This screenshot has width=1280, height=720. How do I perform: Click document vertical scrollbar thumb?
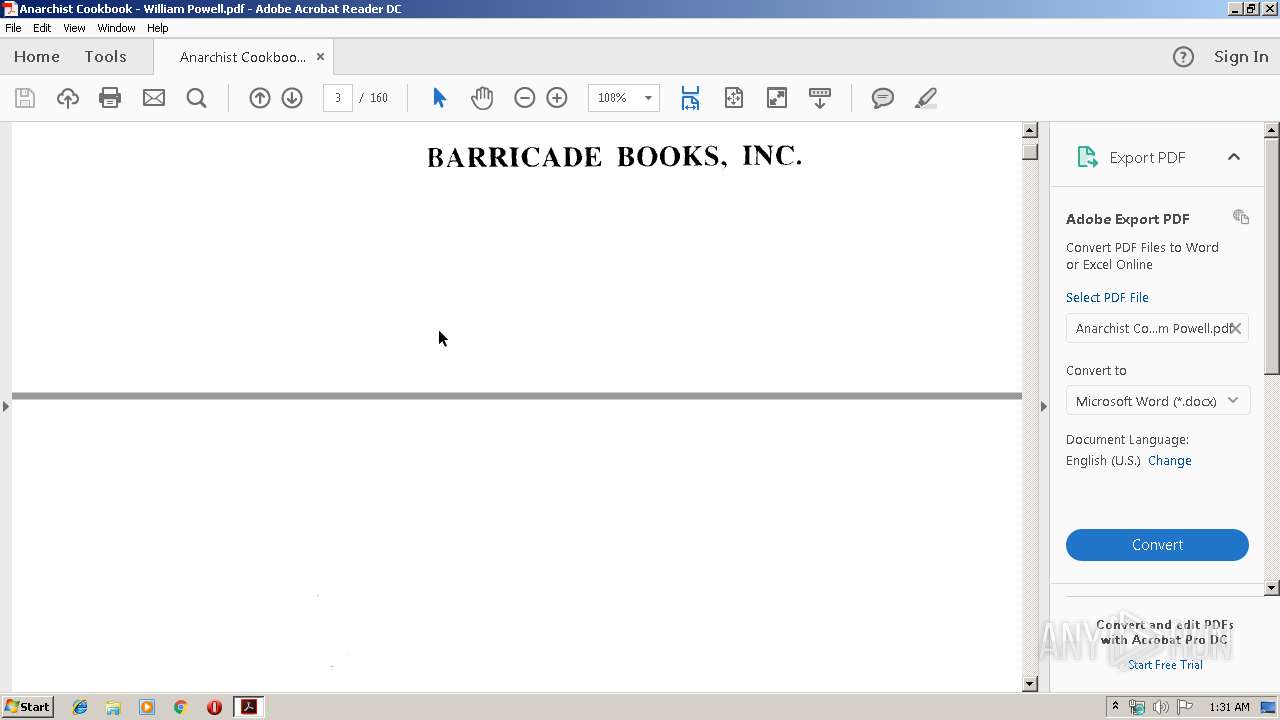[1030, 151]
